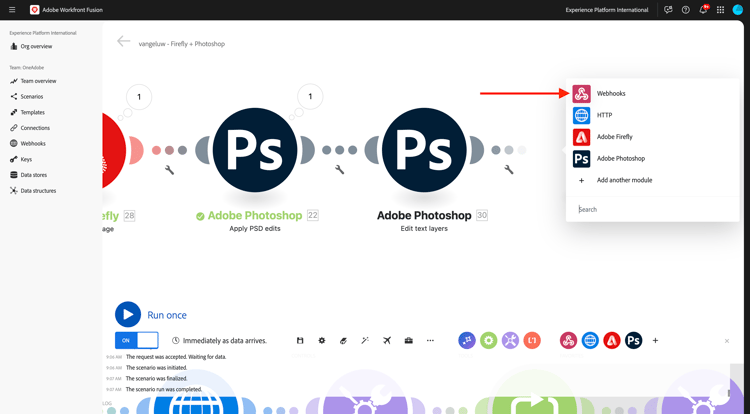Click the Run once play button

click(x=128, y=315)
